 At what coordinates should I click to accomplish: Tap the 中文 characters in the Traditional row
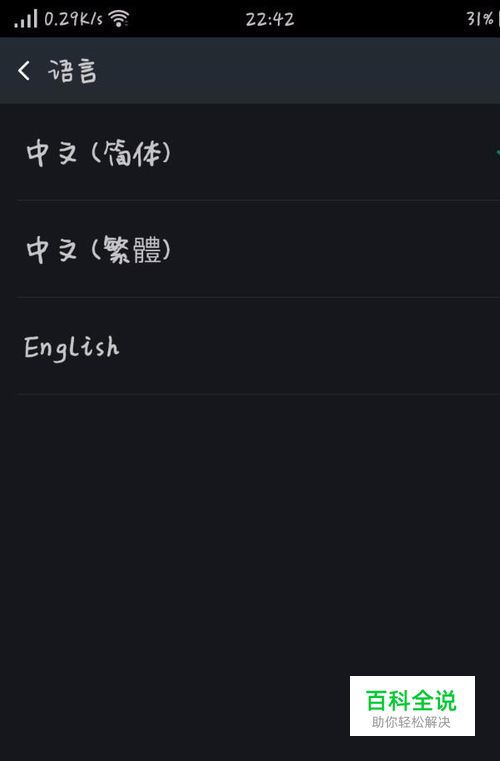click(x=52, y=250)
